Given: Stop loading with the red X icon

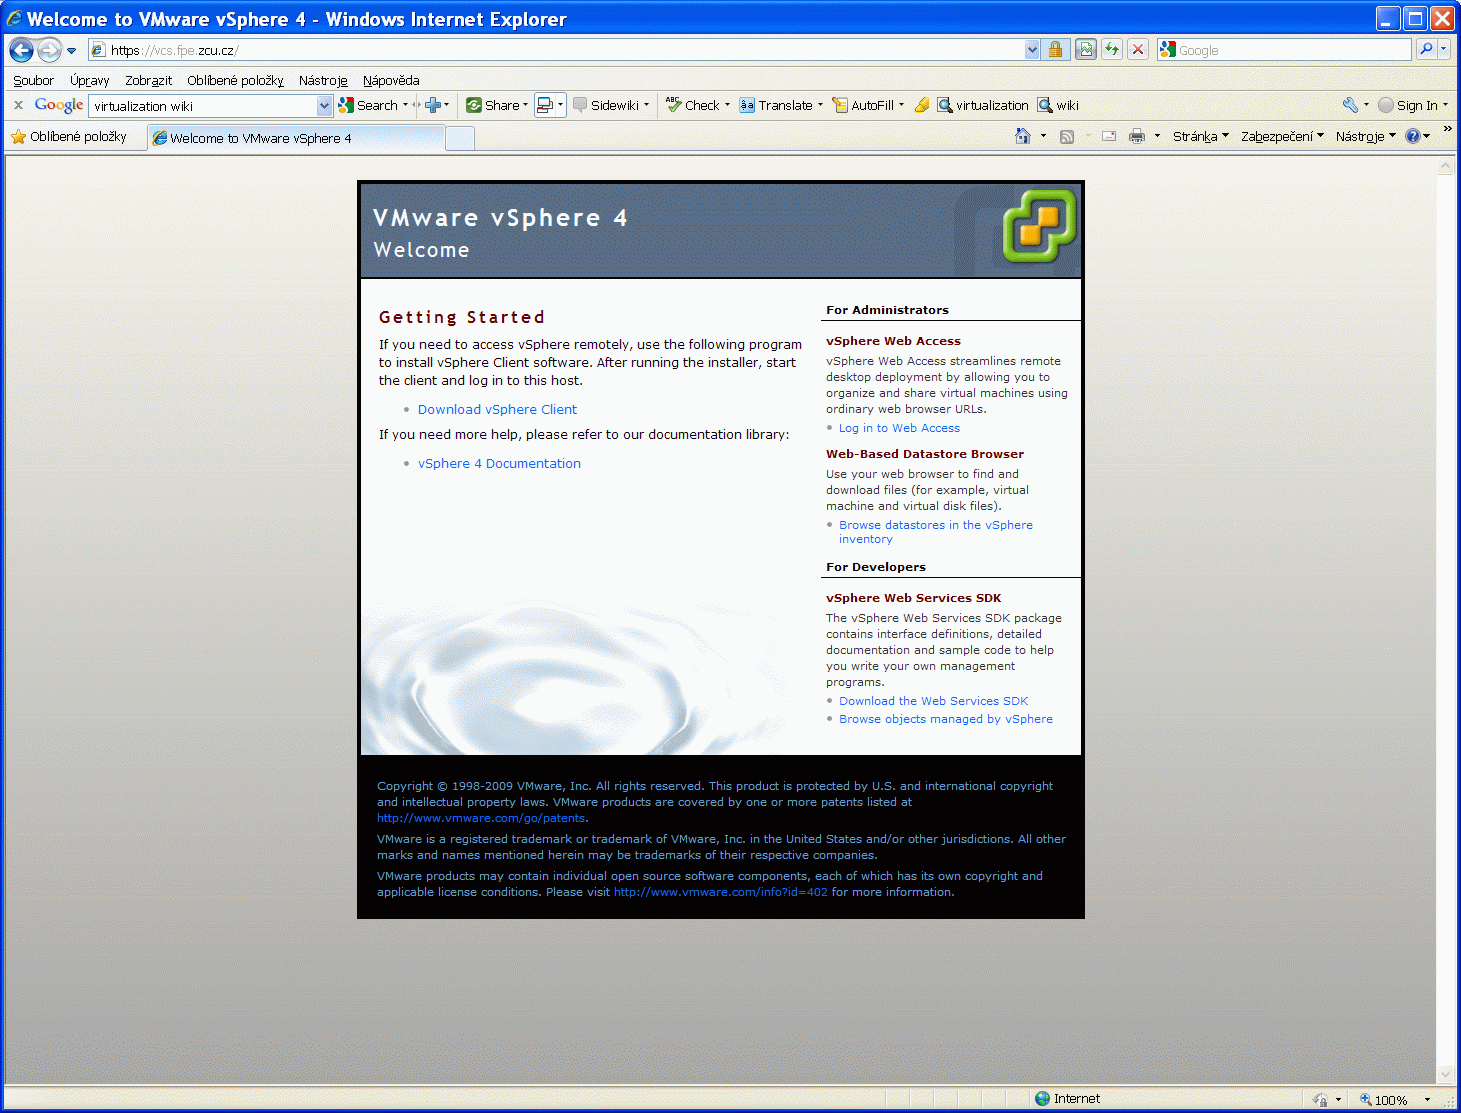Looking at the screenshot, I should point(1138,50).
